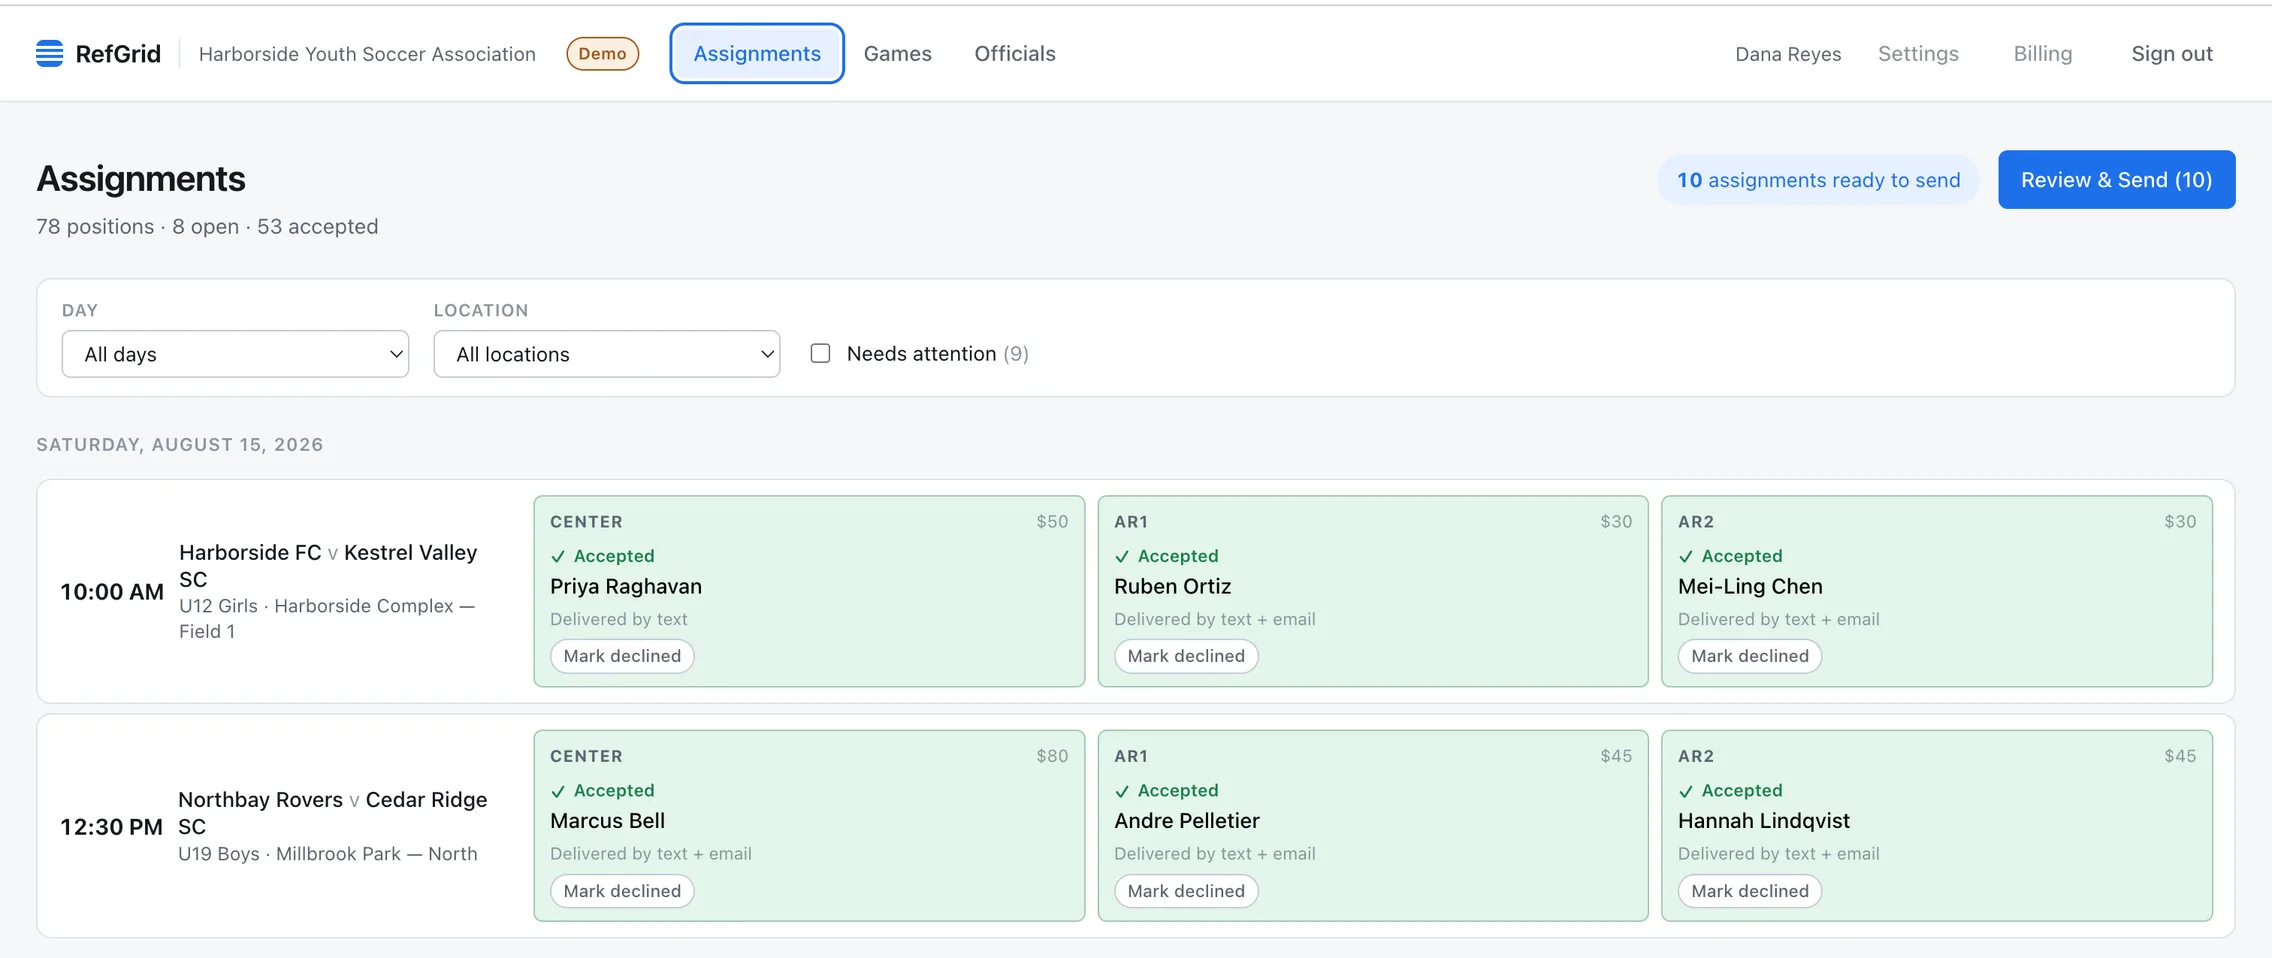Click the $80 fee on Marcus Bell's card
The height and width of the screenshot is (958, 2272).
tap(1052, 756)
